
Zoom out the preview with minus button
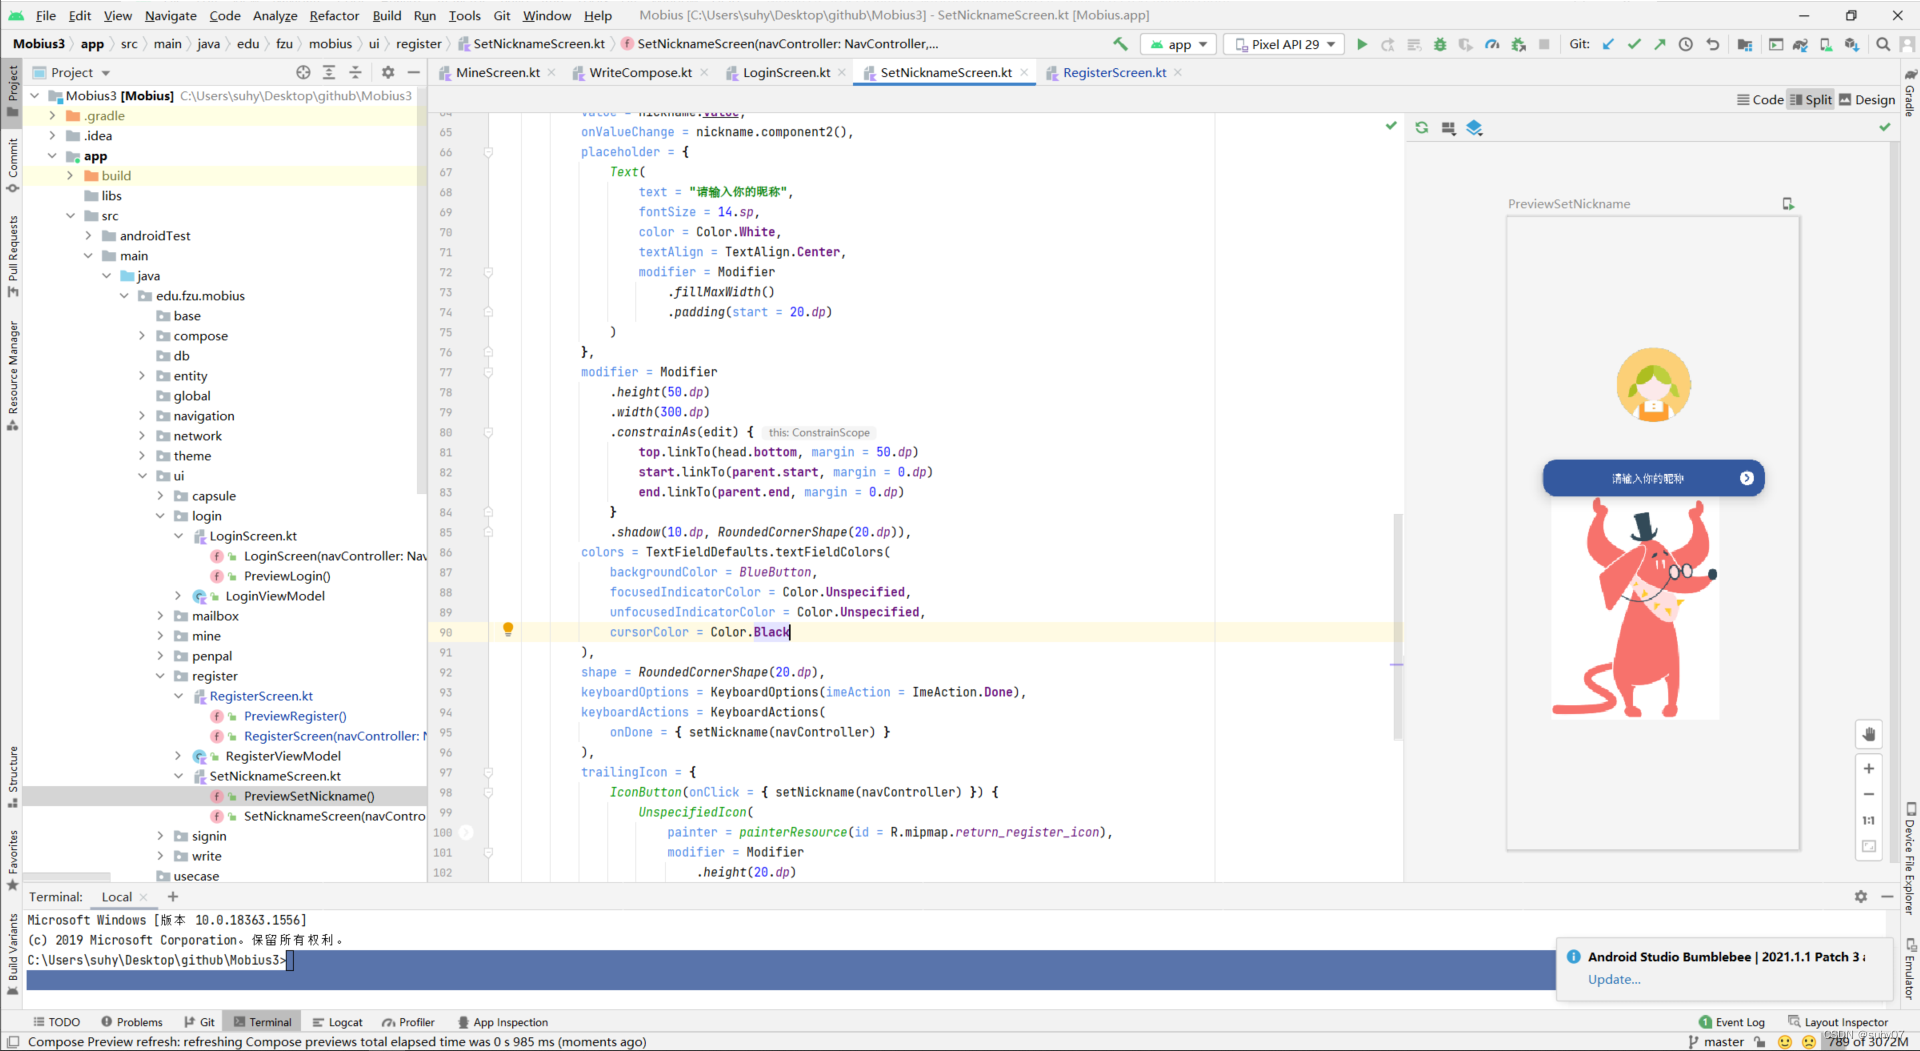tap(1868, 794)
